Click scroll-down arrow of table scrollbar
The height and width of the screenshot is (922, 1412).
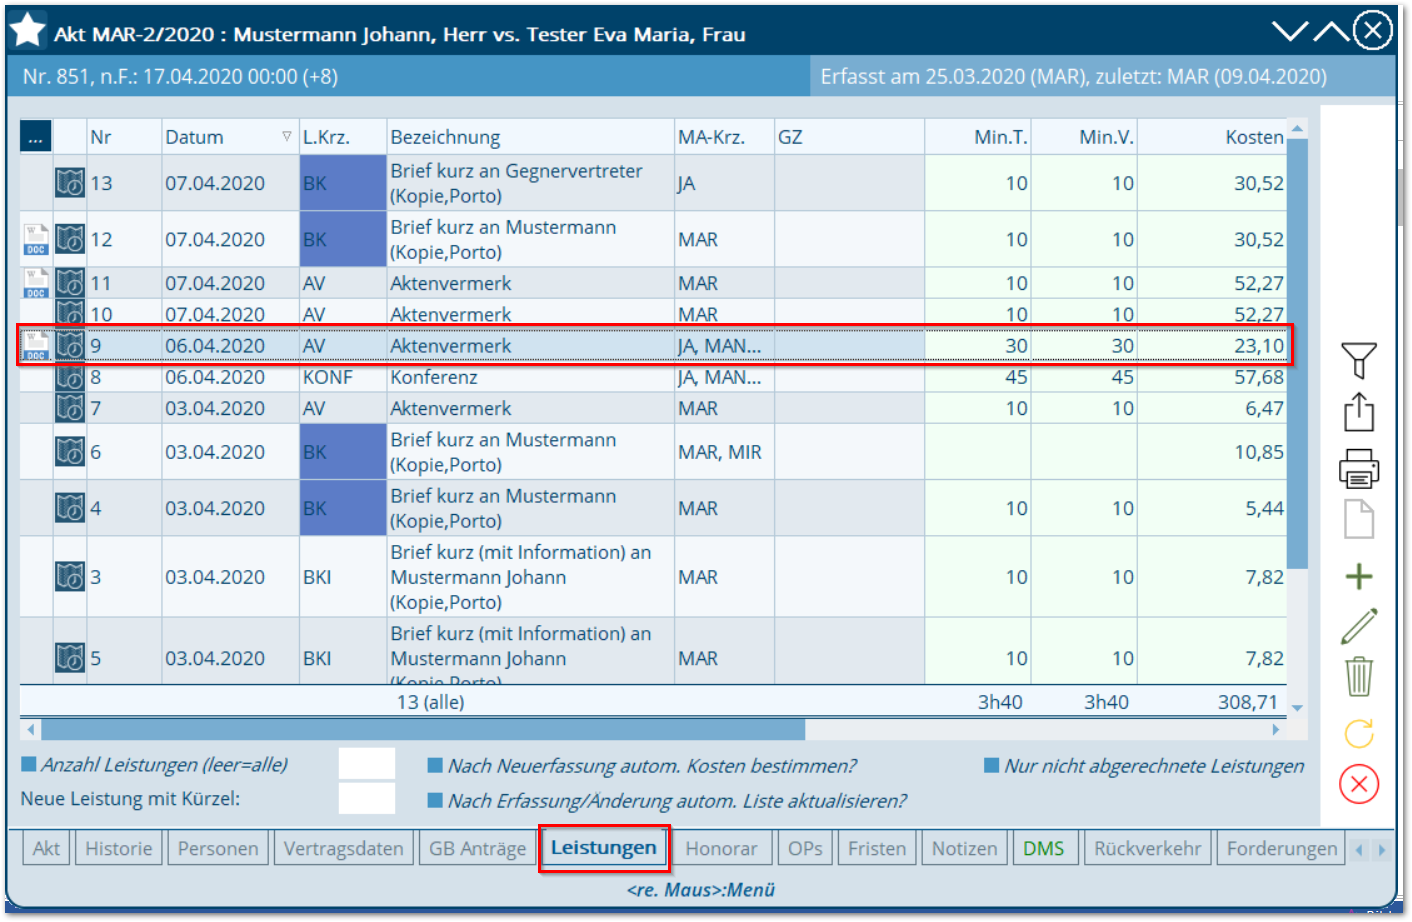(1297, 707)
